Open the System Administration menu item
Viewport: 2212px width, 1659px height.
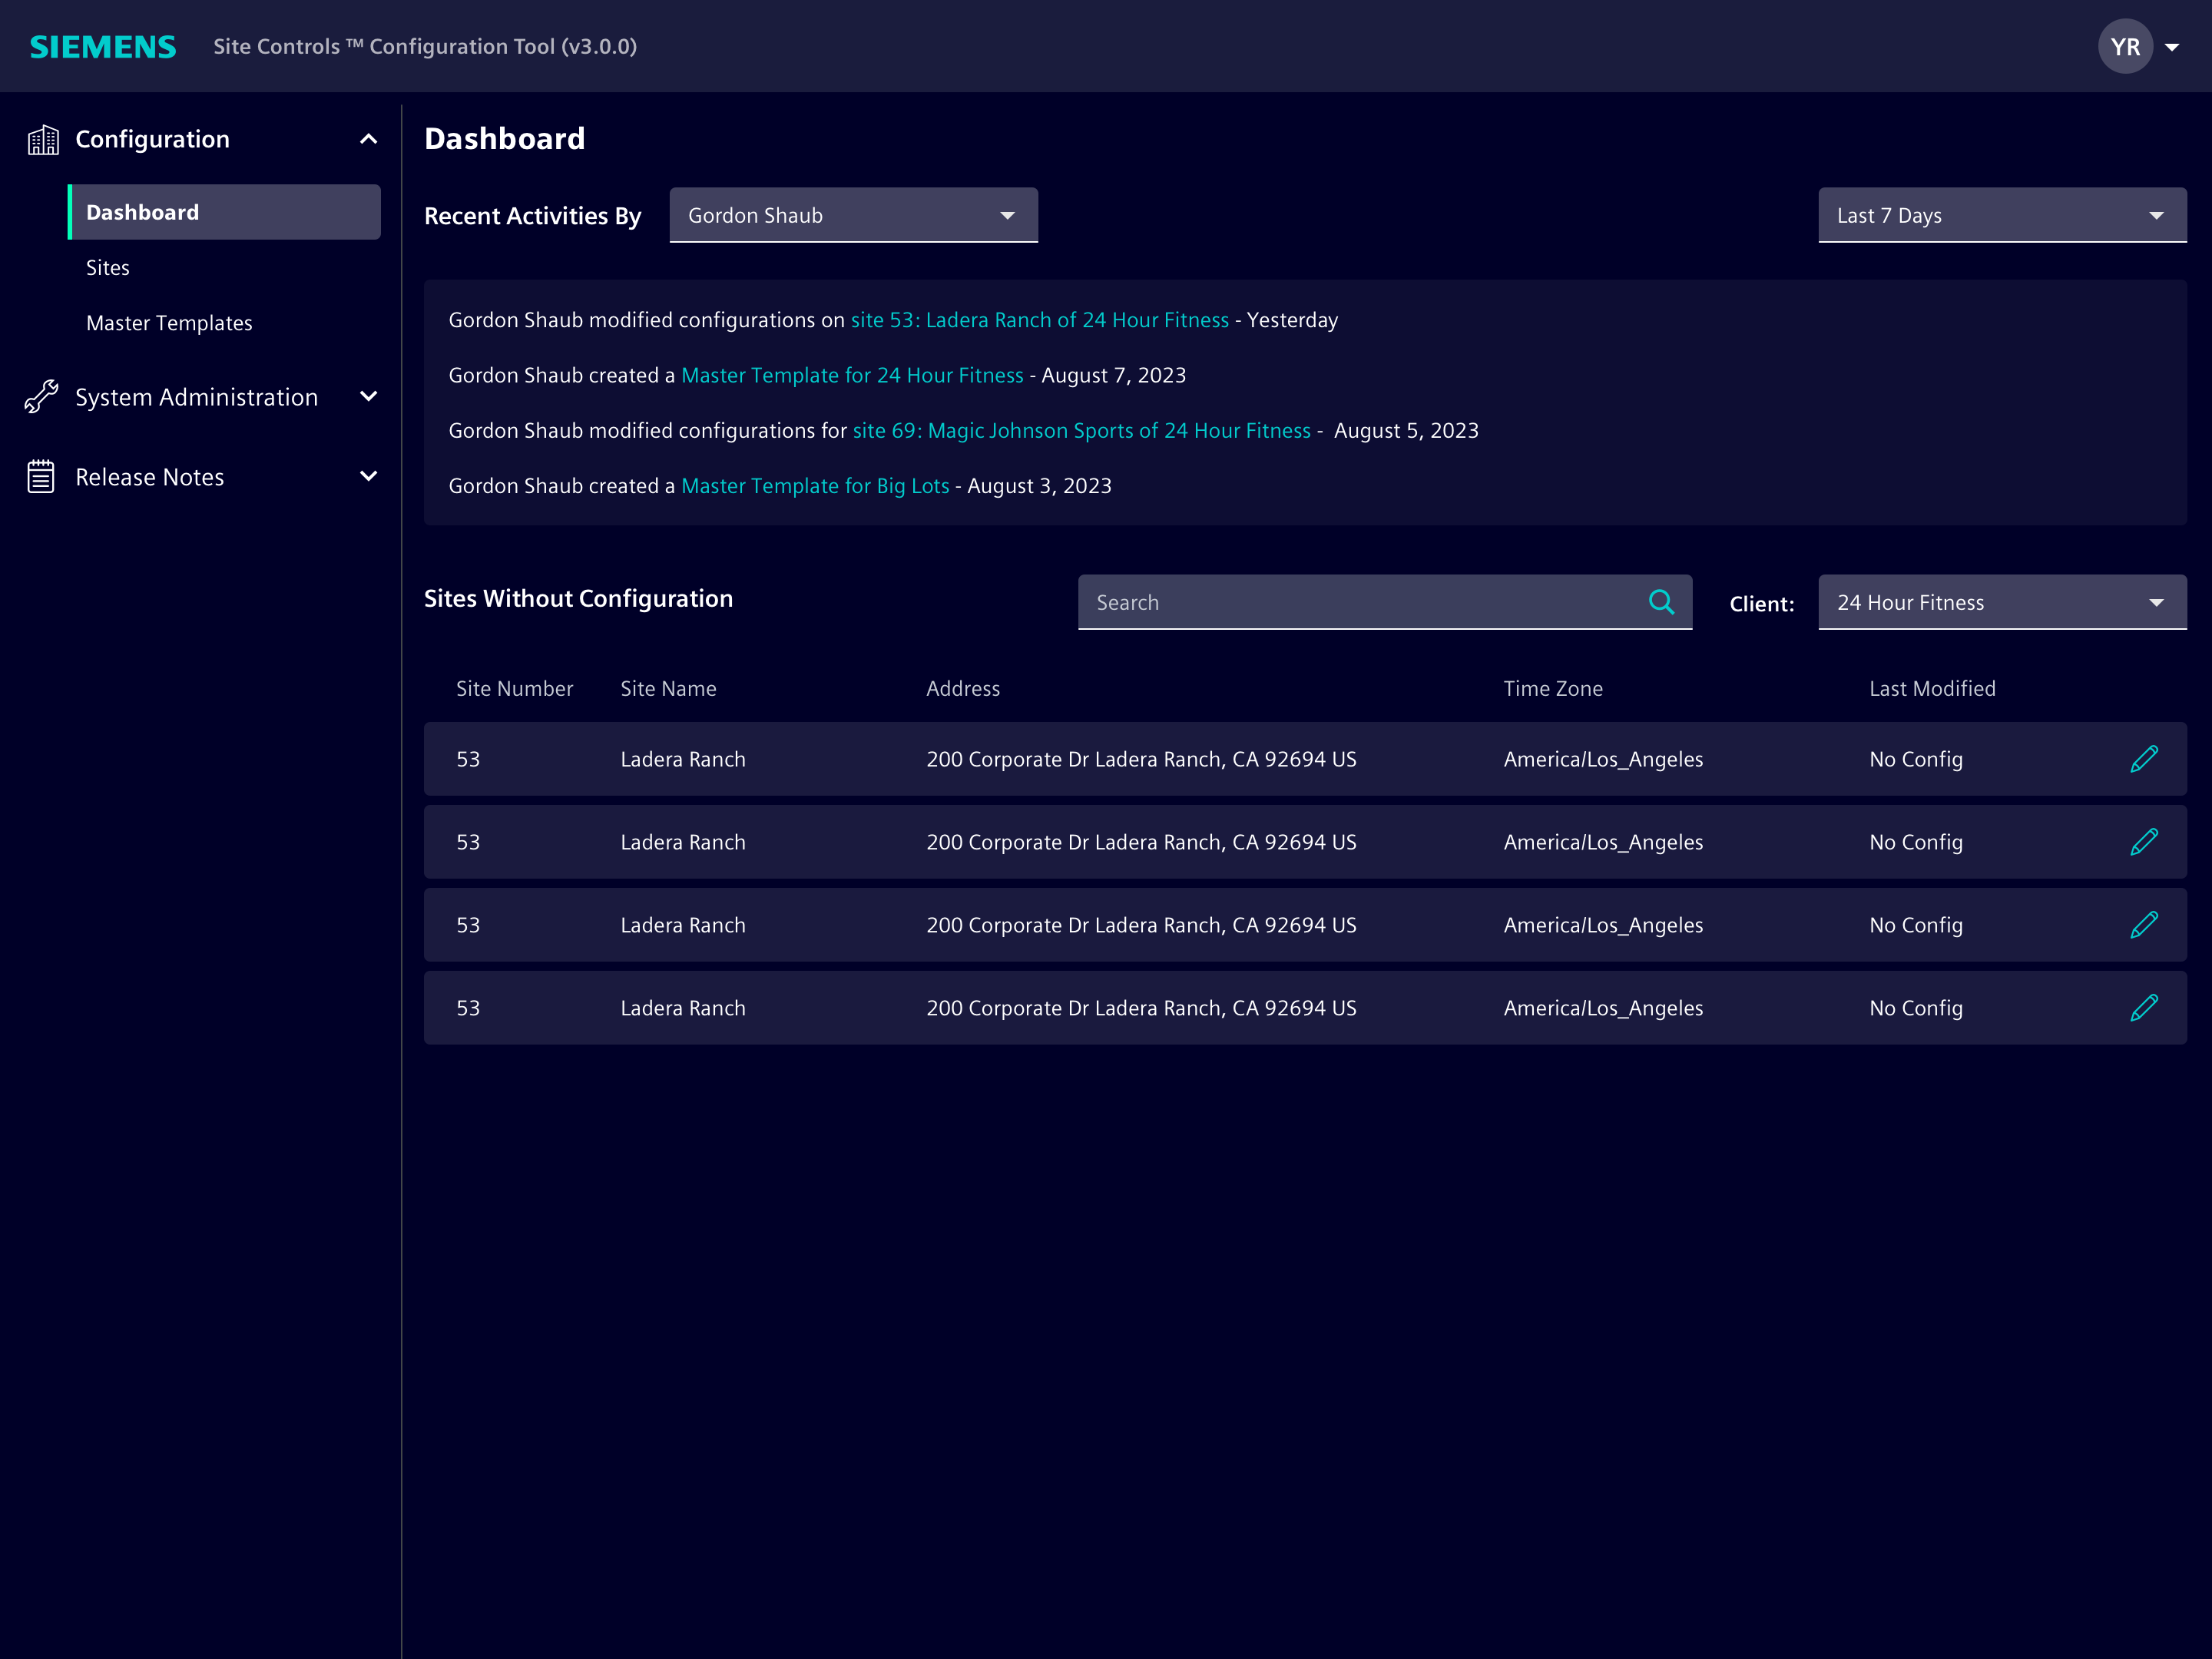(x=196, y=397)
